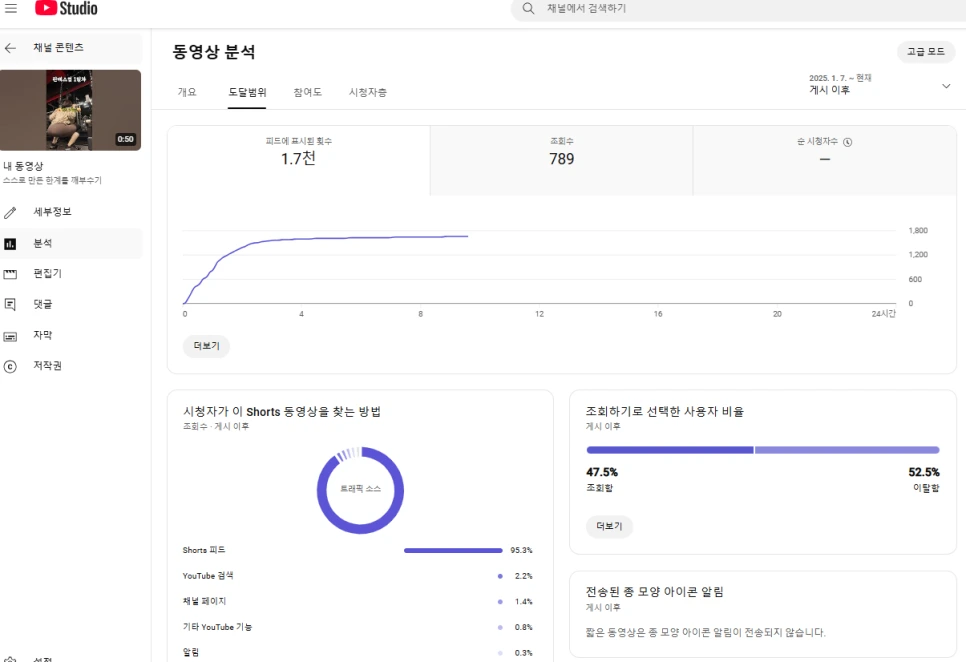Open 자막 in the sidebar
The width and height of the screenshot is (966, 662).
click(x=71, y=335)
